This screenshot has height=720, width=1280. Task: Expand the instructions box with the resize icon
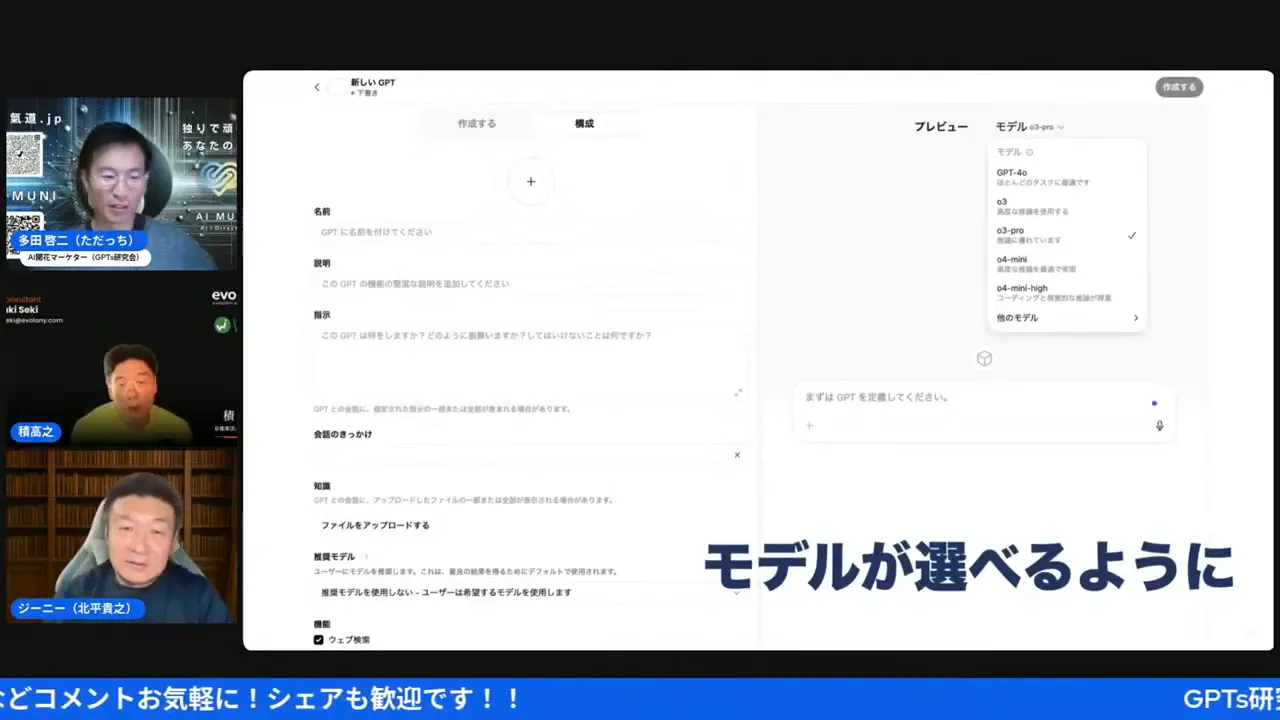pyautogui.click(x=738, y=393)
